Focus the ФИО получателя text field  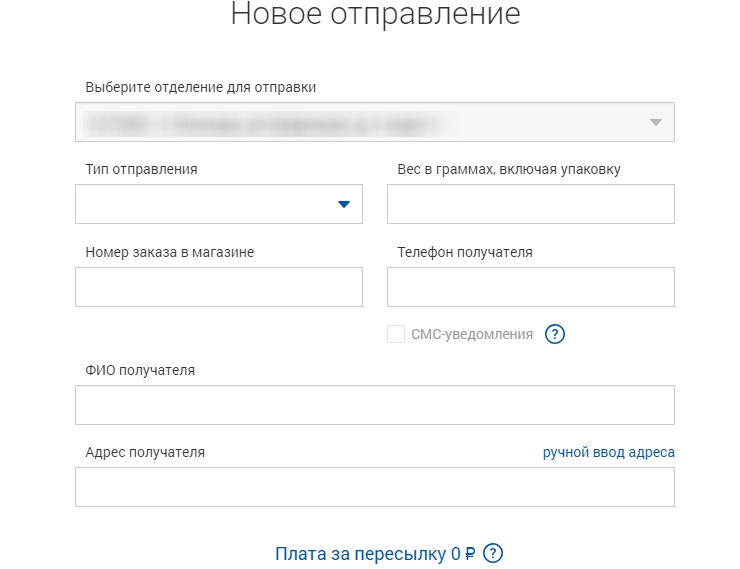coord(374,405)
